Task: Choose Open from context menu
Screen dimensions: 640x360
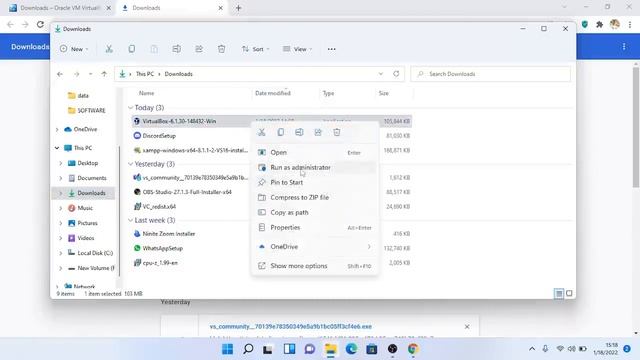Action: pyautogui.click(x=315, y=152)
